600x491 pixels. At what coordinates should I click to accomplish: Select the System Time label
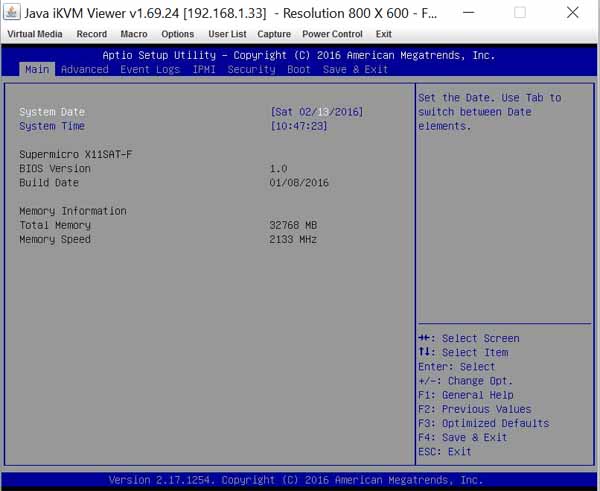pos(52,126)
